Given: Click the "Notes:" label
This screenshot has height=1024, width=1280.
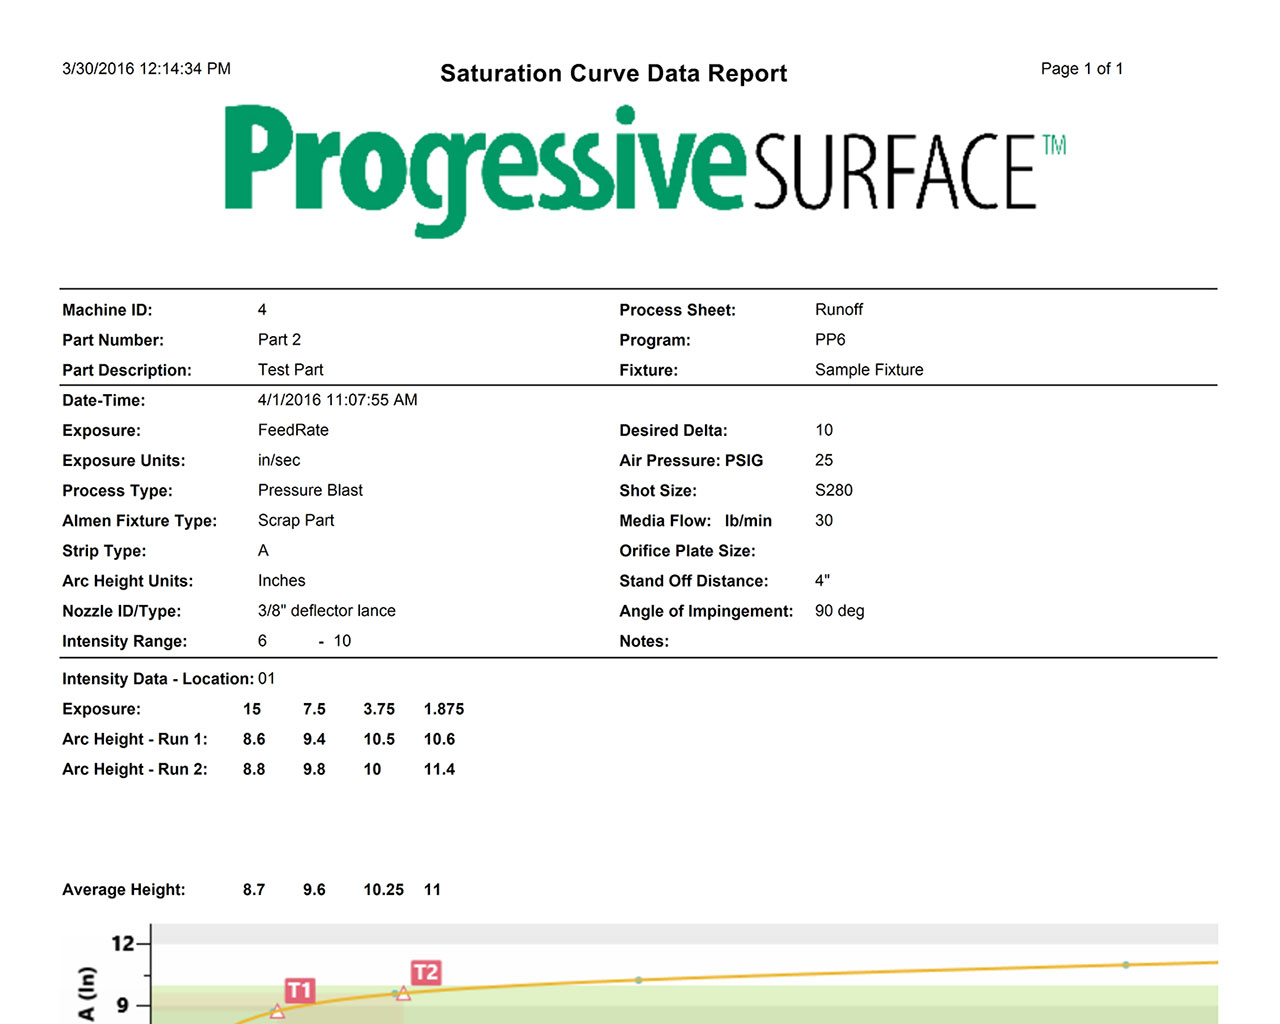Looking at the screenshot, I should click(x=644, y=641).
